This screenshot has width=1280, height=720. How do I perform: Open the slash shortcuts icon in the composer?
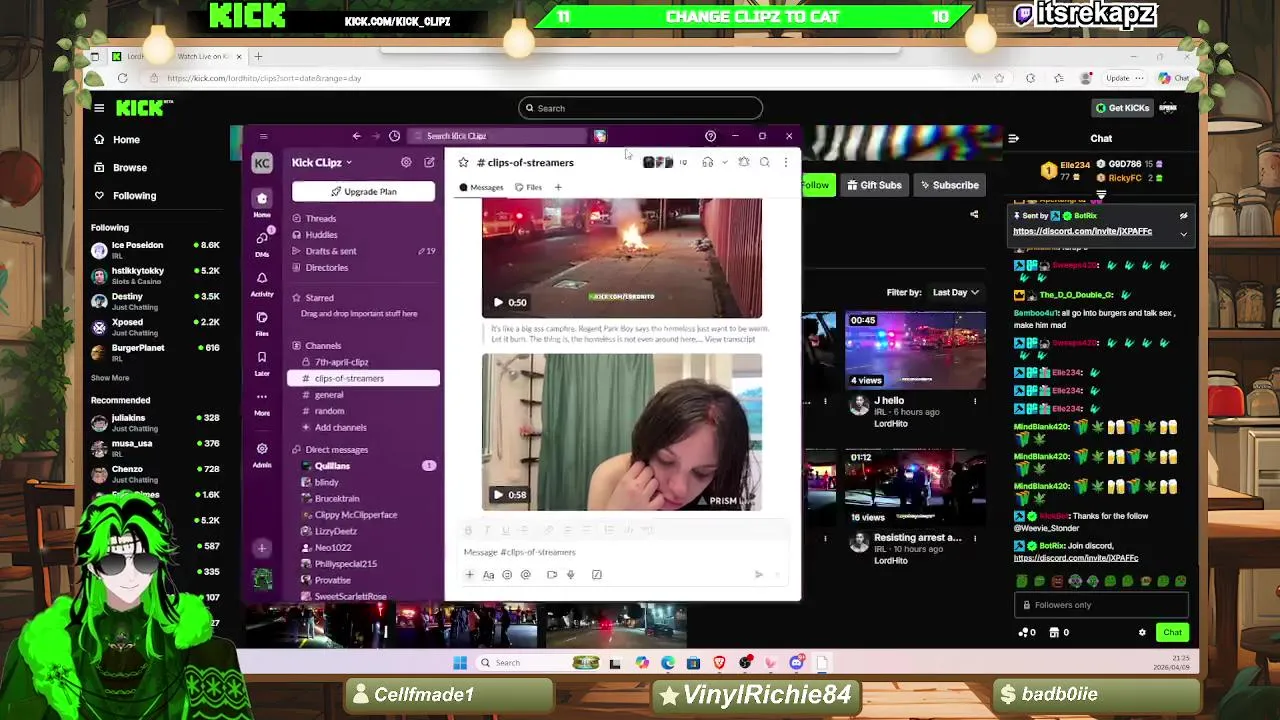[596, 575]
